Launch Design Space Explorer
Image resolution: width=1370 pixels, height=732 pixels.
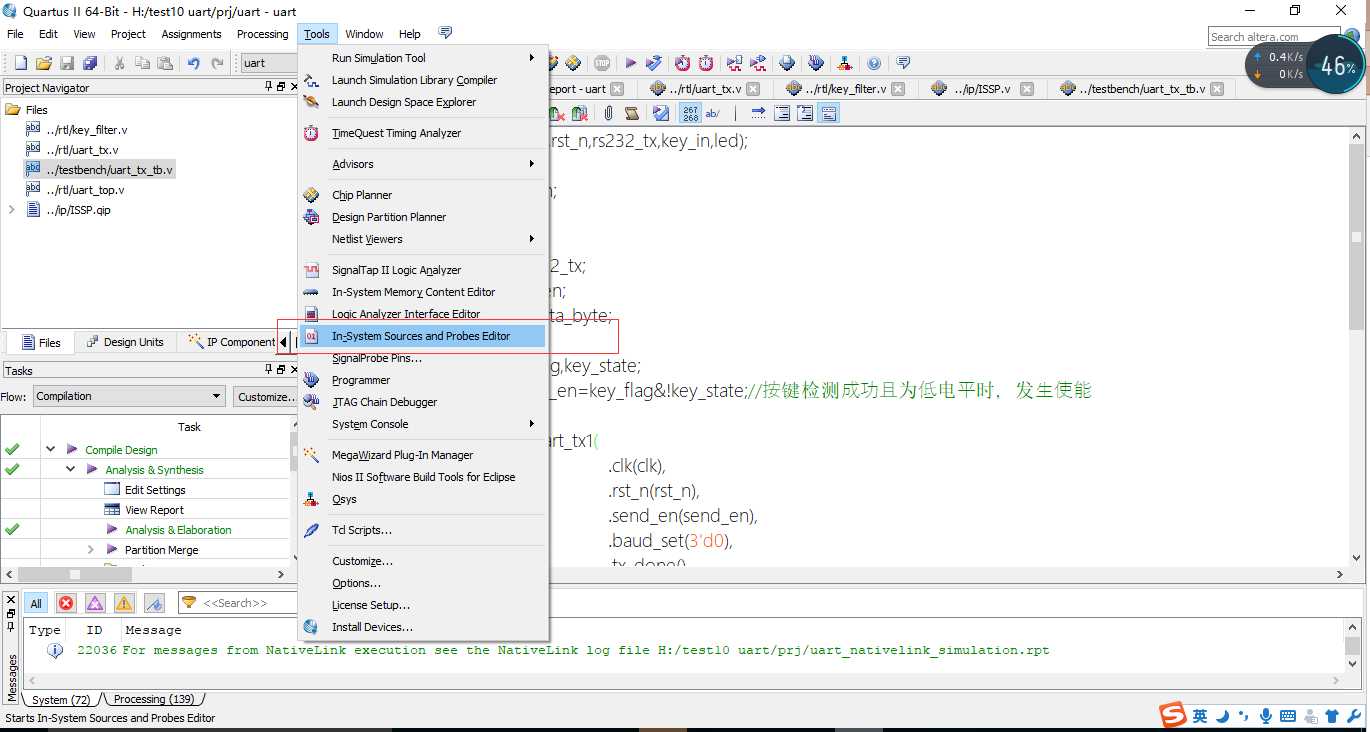pos(404,102)
